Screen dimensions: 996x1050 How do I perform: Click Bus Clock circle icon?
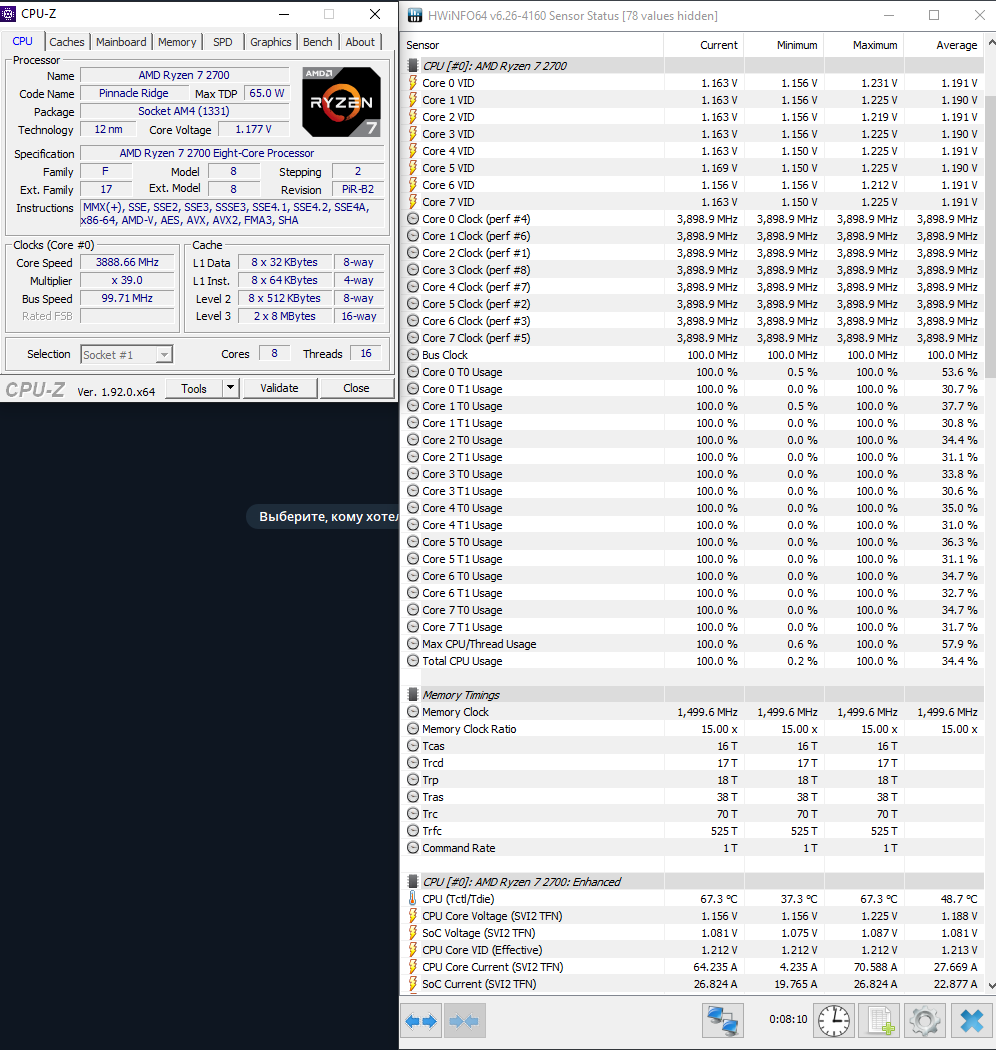(413, 355)
